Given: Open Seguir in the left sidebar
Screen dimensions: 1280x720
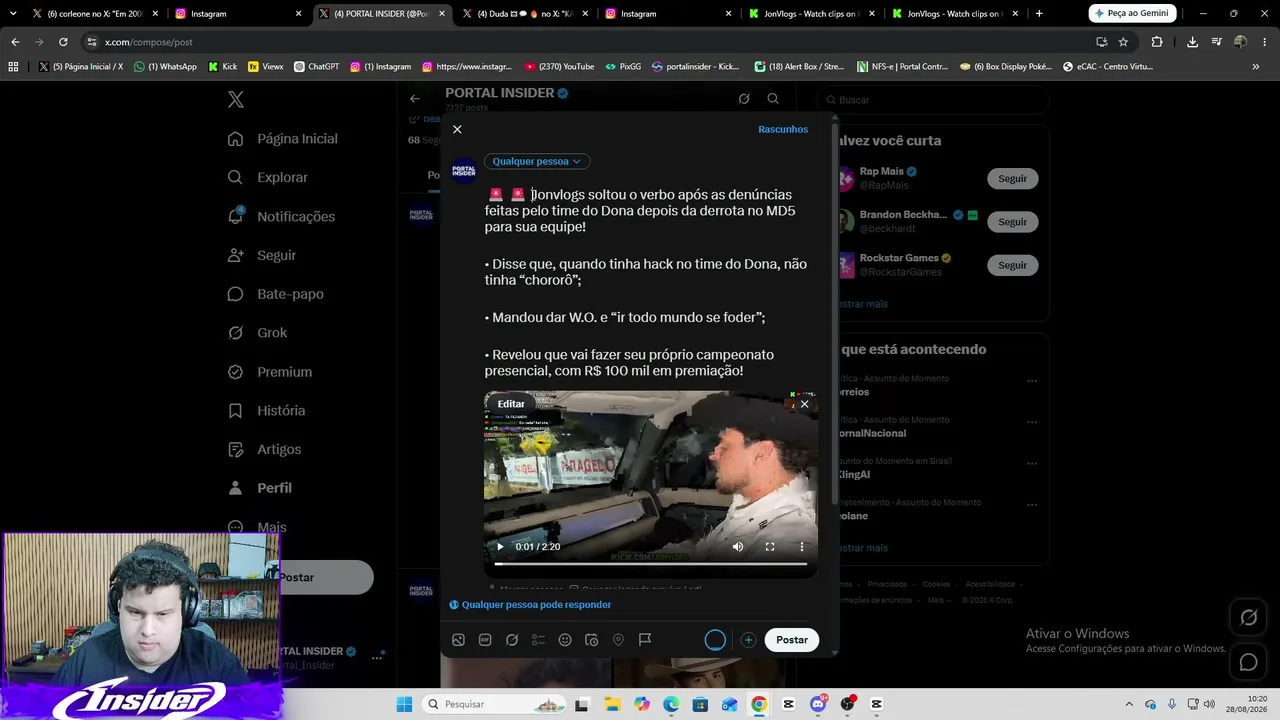Looking at the screenshot, I should (262, 255).
